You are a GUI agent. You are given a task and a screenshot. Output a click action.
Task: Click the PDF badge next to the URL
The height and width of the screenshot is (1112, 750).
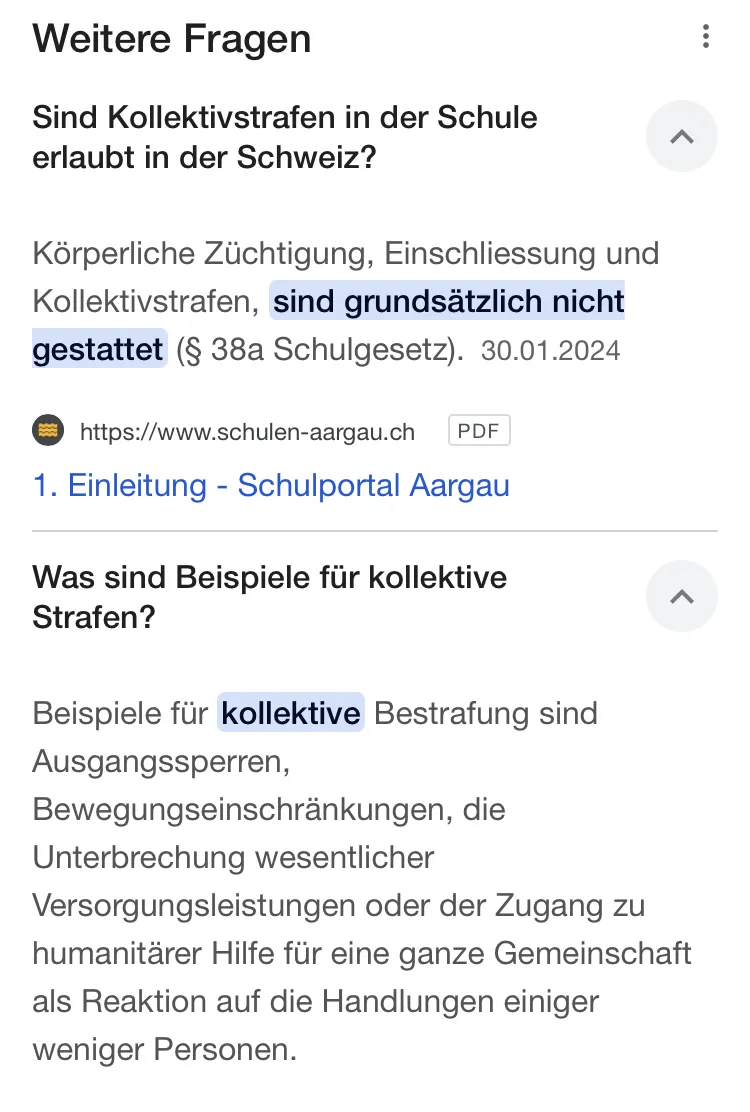(x=479, y=430)
